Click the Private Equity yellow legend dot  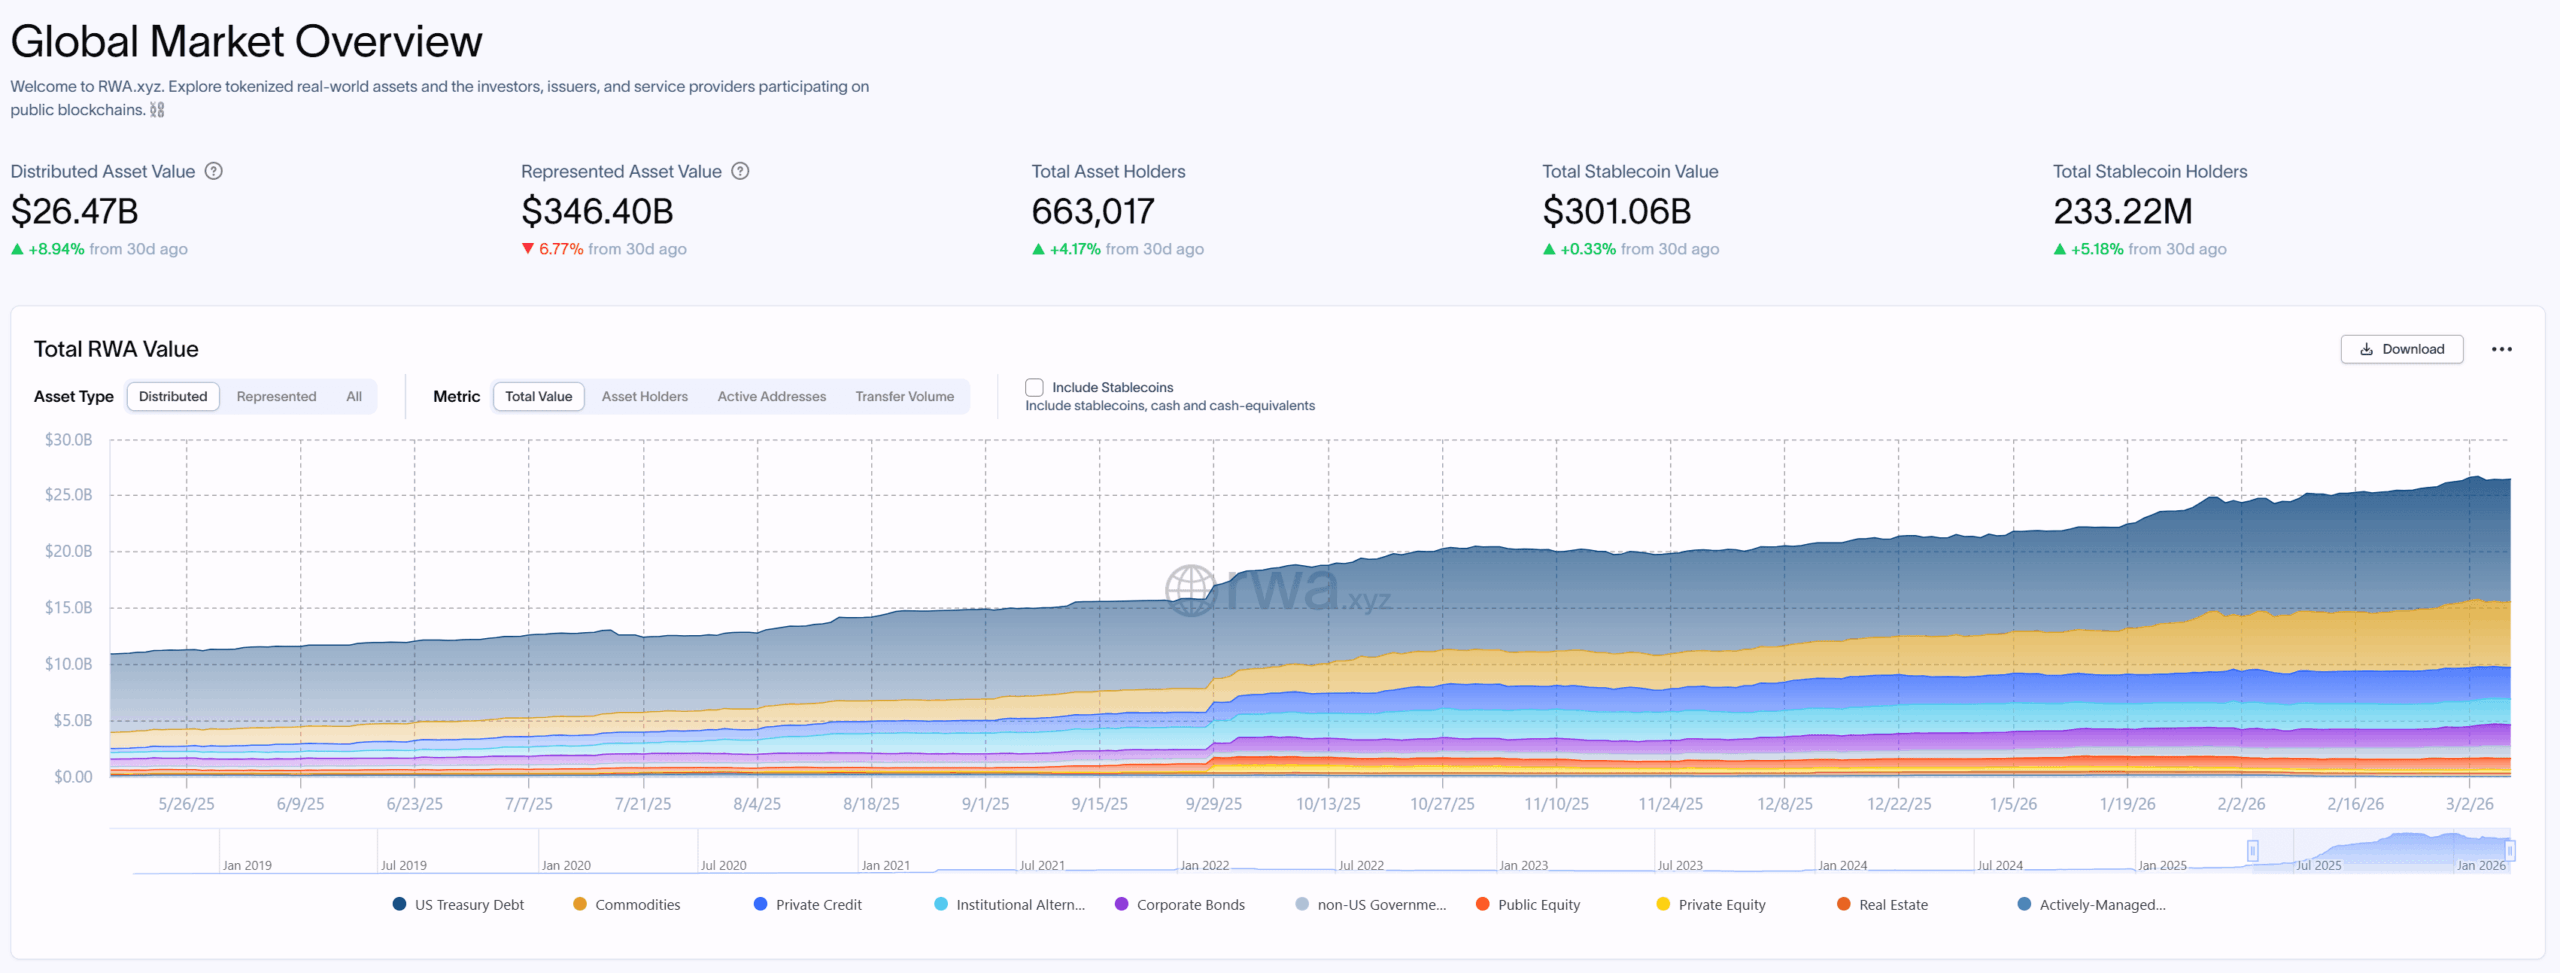click(1663, 904)
